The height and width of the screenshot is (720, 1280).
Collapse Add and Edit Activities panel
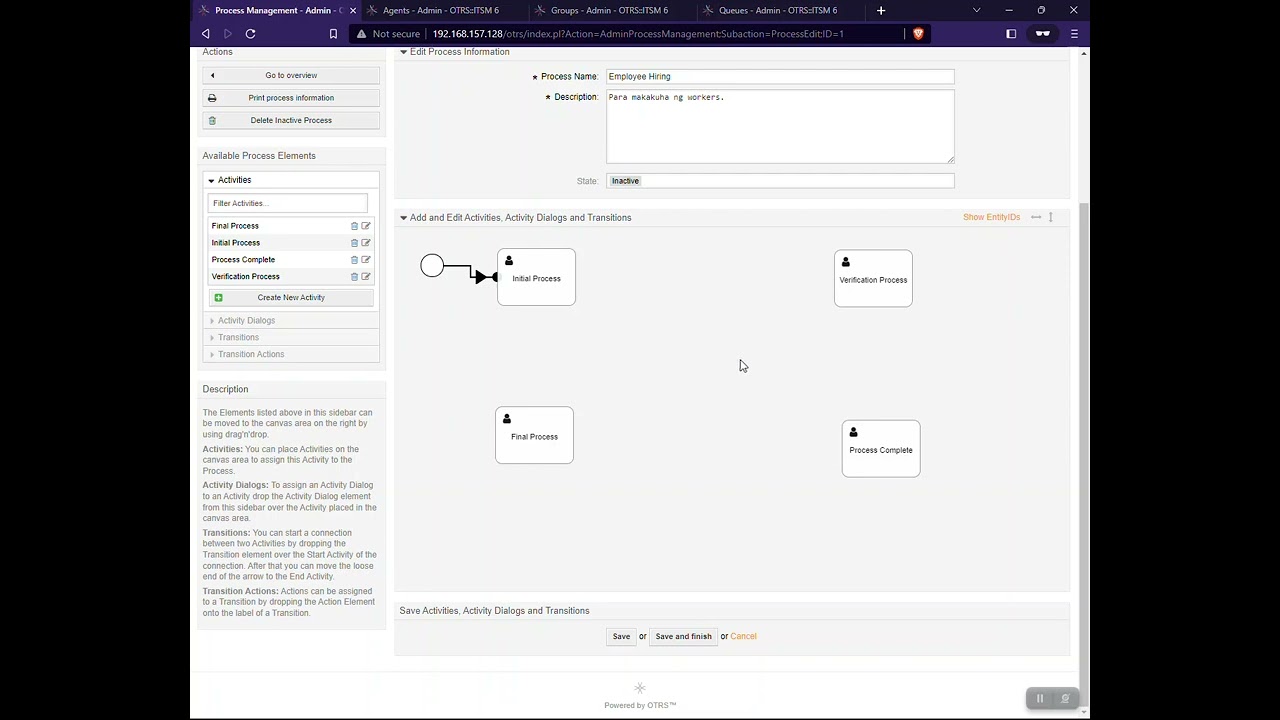[x=404, y=218]
